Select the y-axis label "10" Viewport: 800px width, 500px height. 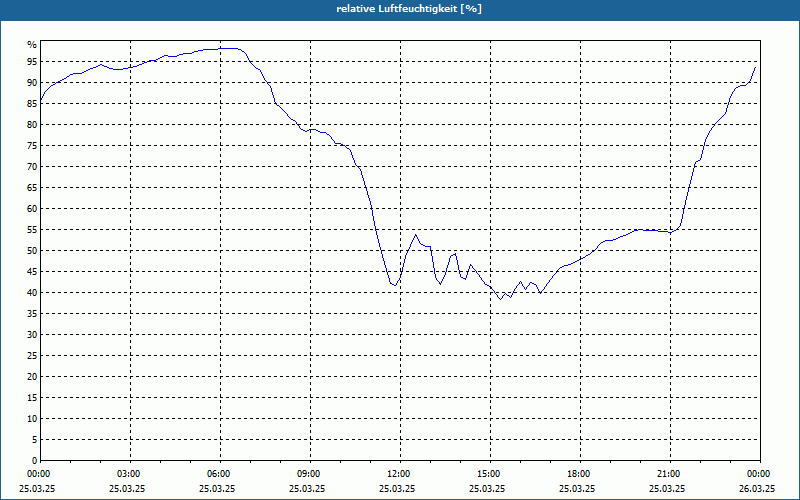pyautogui.click(x=32, y=418)
